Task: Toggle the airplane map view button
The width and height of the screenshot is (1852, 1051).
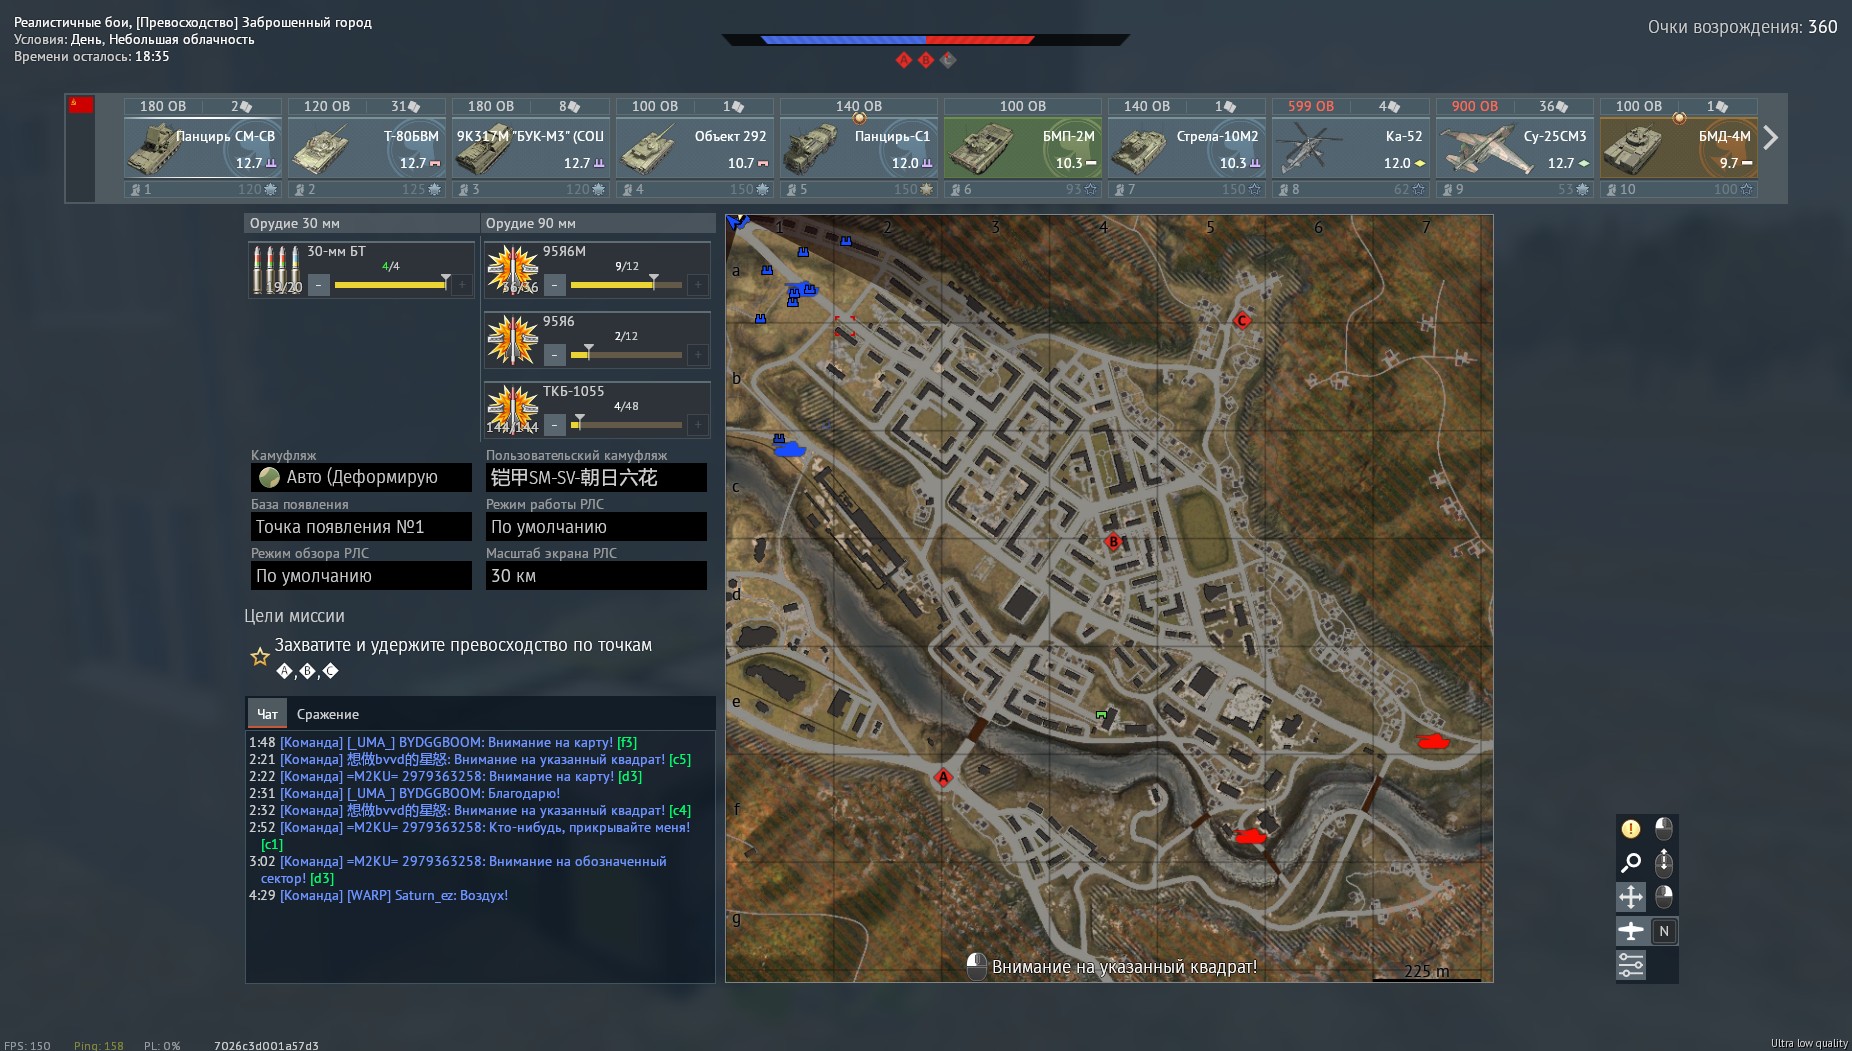Action: [x=1630, y=931]
